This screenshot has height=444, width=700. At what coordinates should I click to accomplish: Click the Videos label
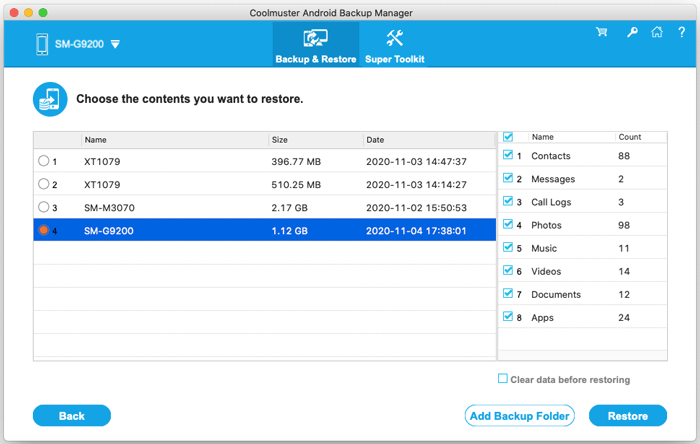(x=546, y=272)
